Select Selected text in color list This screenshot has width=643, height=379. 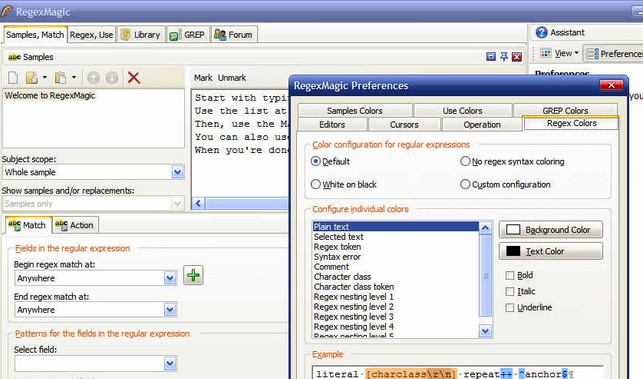pos(395,237)
